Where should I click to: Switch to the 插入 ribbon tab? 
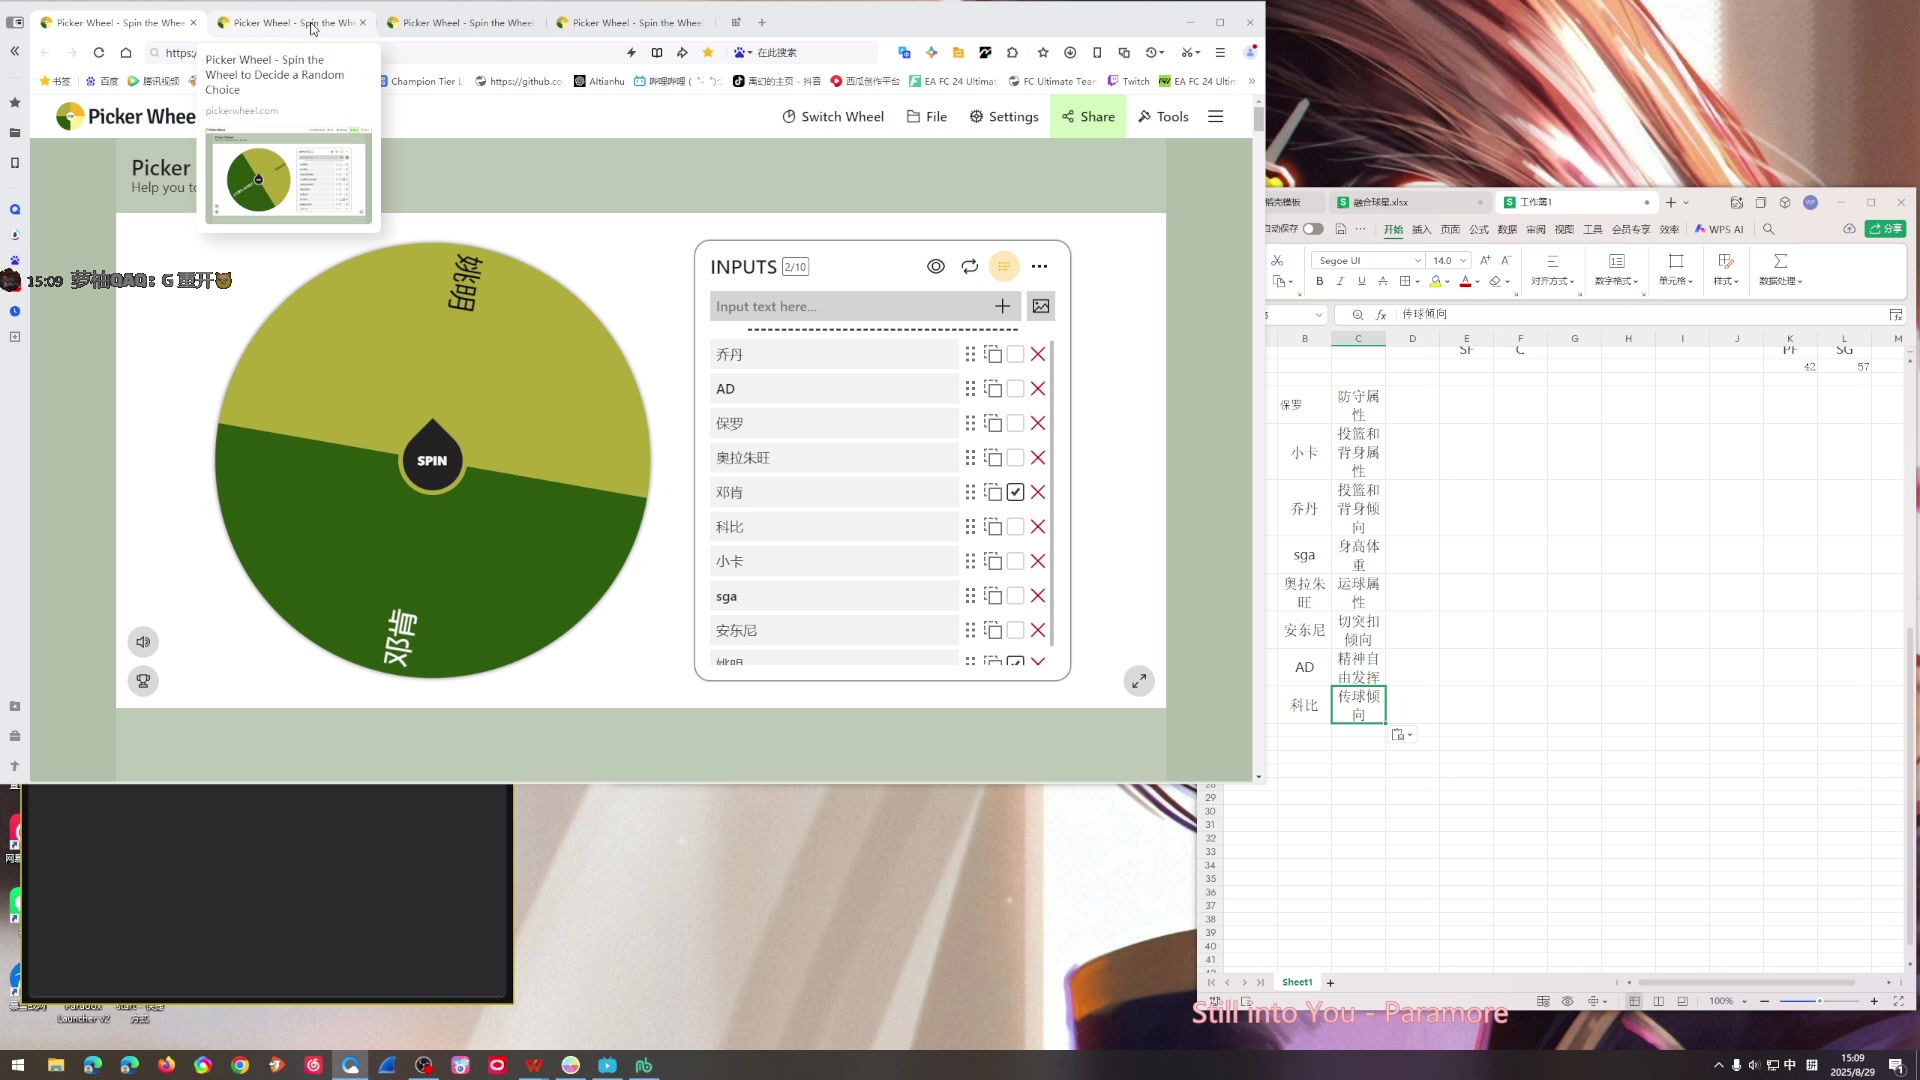click(1421, 229)
